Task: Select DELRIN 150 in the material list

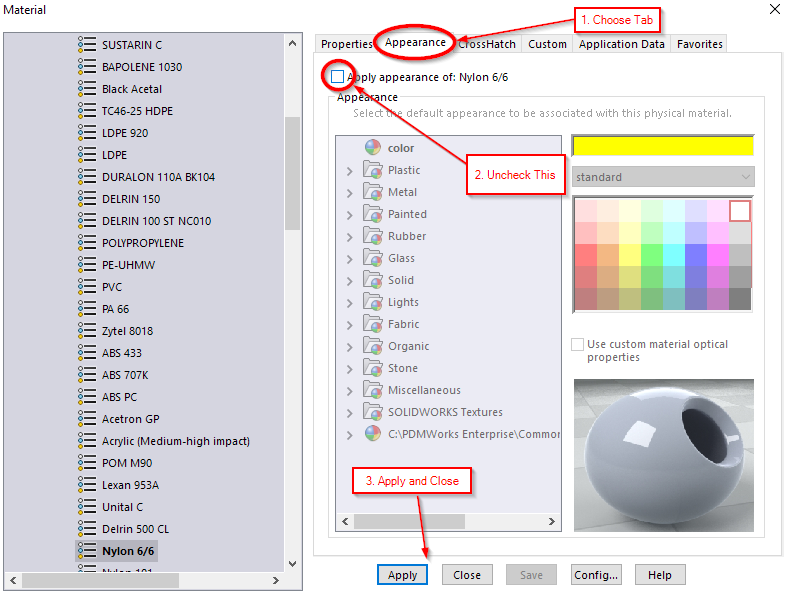Action: pos(131,199)
